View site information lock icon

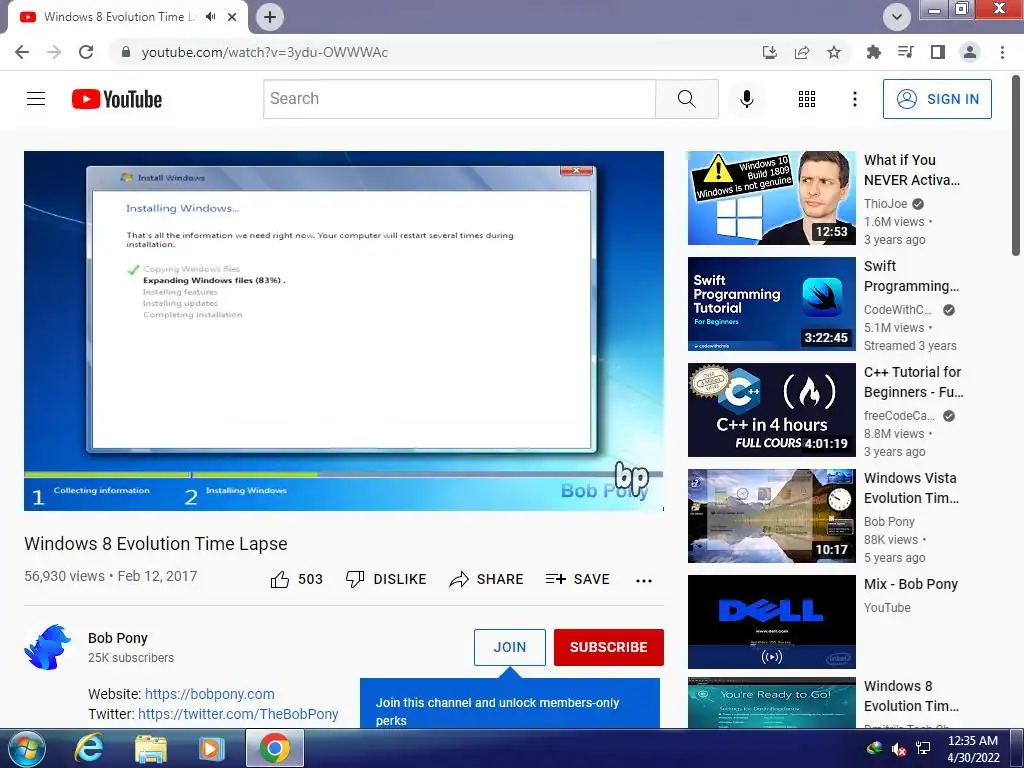coord(126,52)
